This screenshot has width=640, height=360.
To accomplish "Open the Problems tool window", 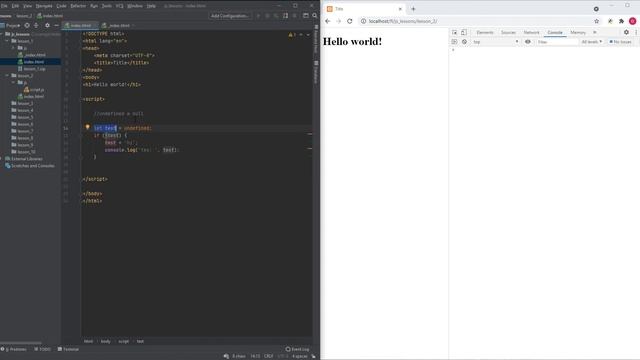I will 14,349.
